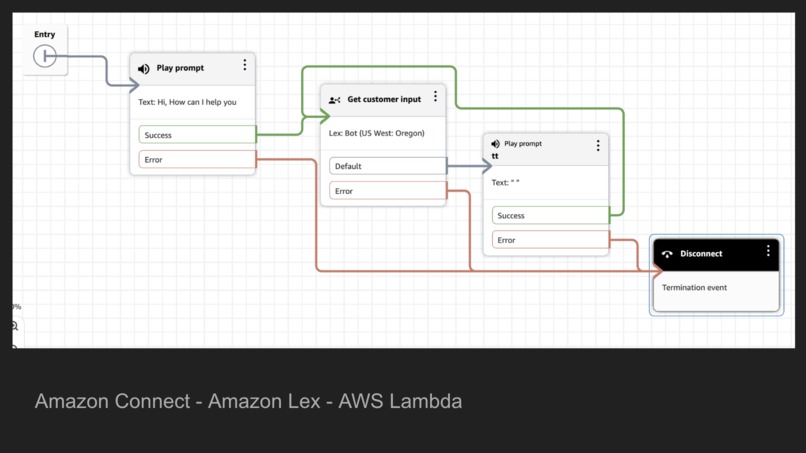This screenshot has width=806, height=453.
Task: Open the Disconnect block's three-dot menu
Action: click(x=768, y=250)
